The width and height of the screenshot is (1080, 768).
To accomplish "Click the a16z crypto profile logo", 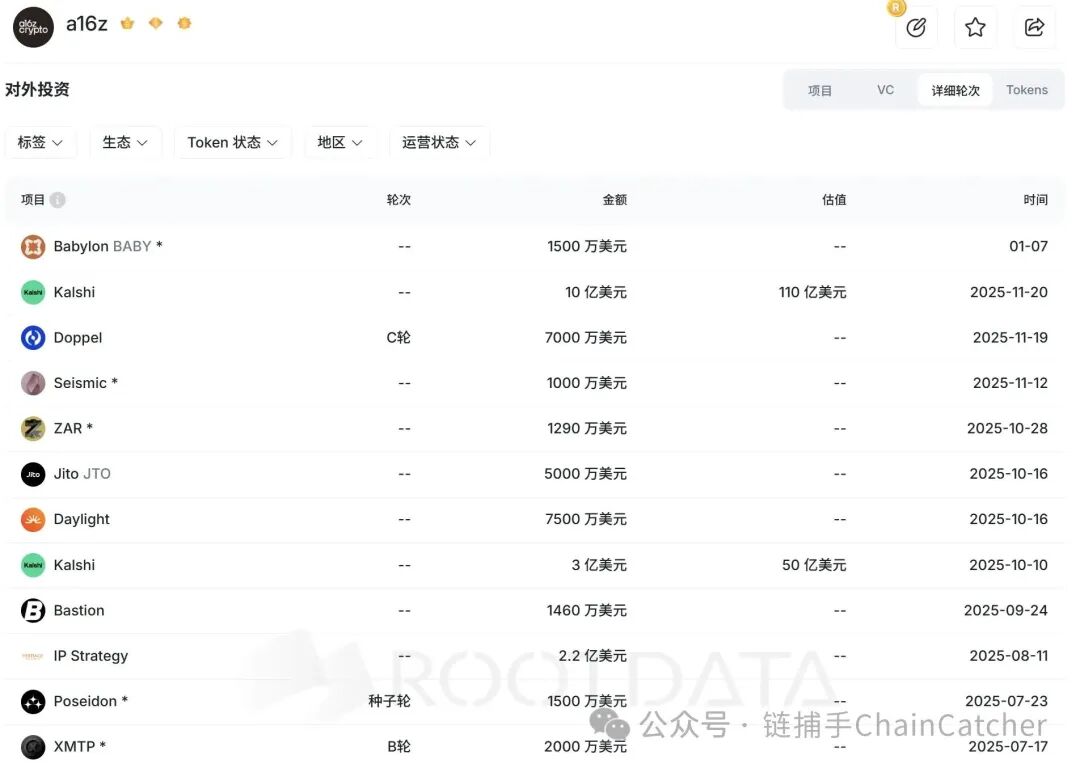I will [33, 27].
